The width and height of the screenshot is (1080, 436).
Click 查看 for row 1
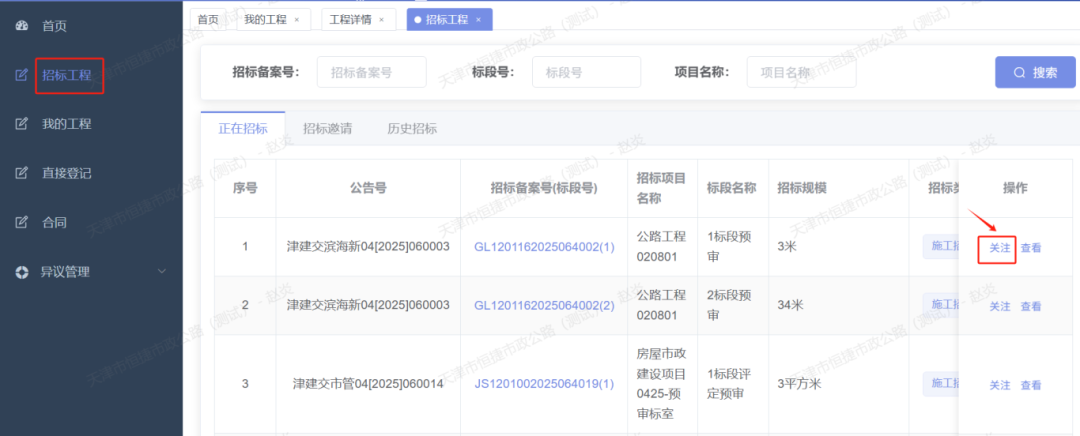coord(1031,248)
